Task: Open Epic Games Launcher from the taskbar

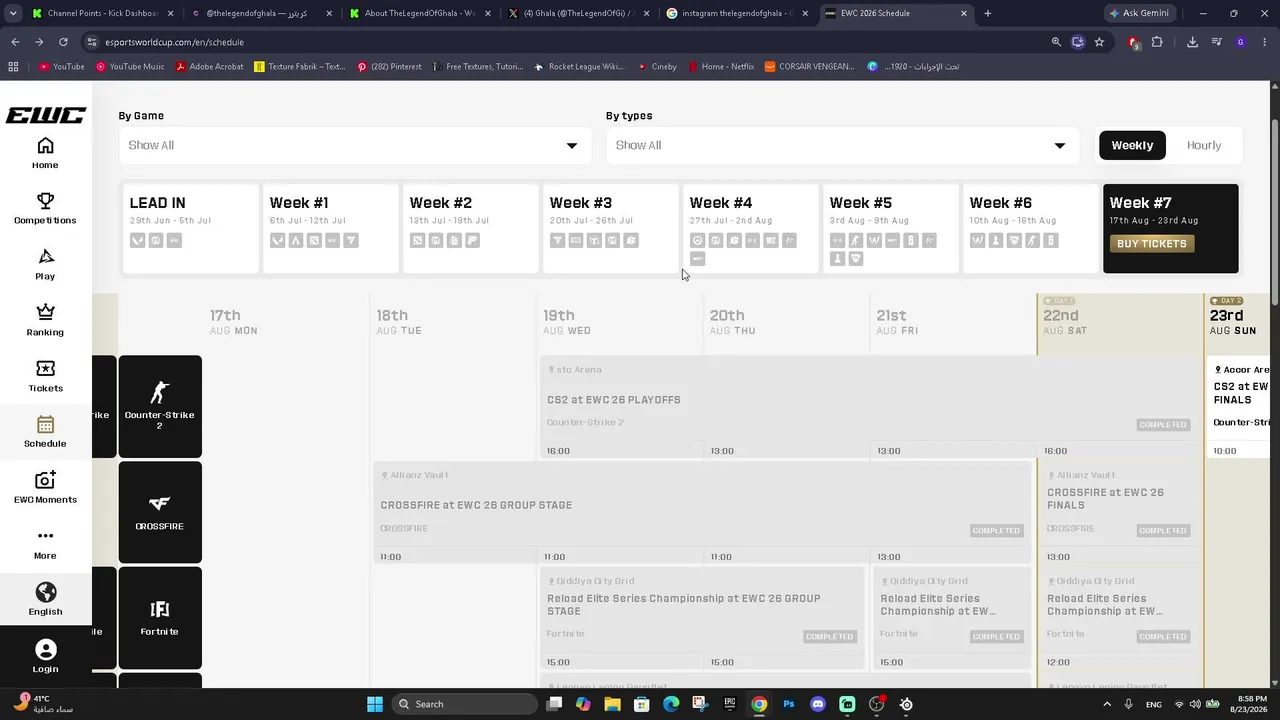Action: (730, 704)
